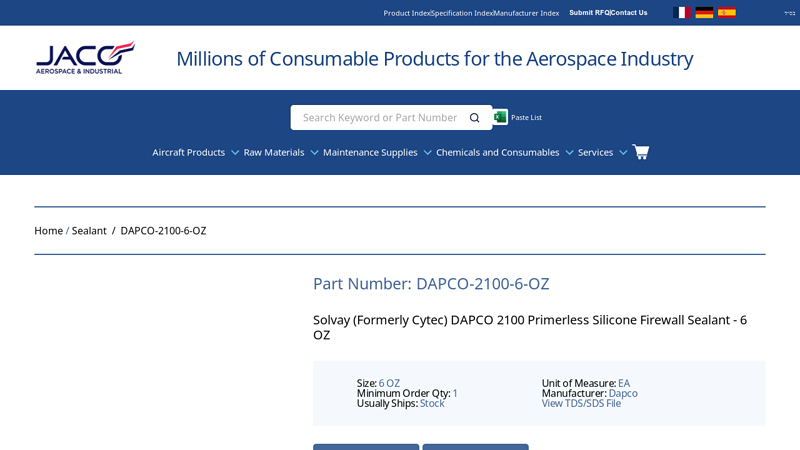The width and height of the screenshot is (800, 450).
Task: Click the JACO Aerospace & Industrial logo
Action: [x=85, y=58]
